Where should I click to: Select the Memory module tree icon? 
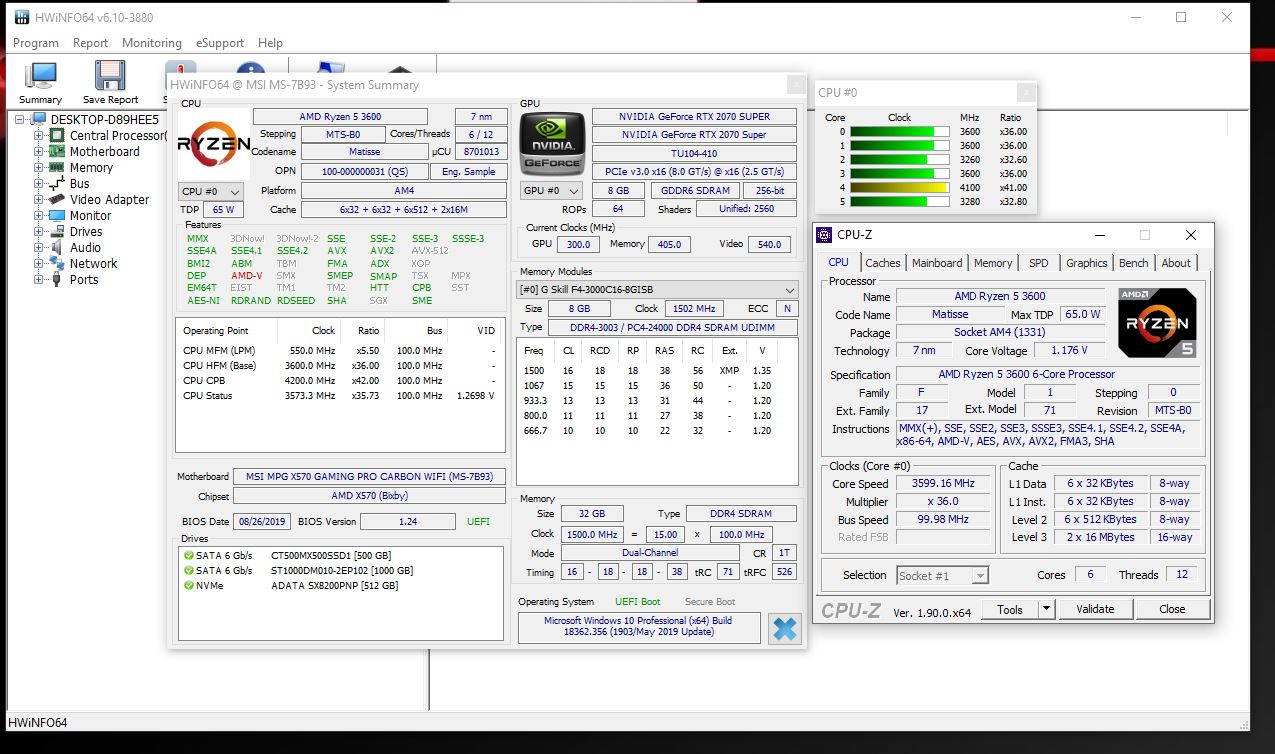click(58, 167)
